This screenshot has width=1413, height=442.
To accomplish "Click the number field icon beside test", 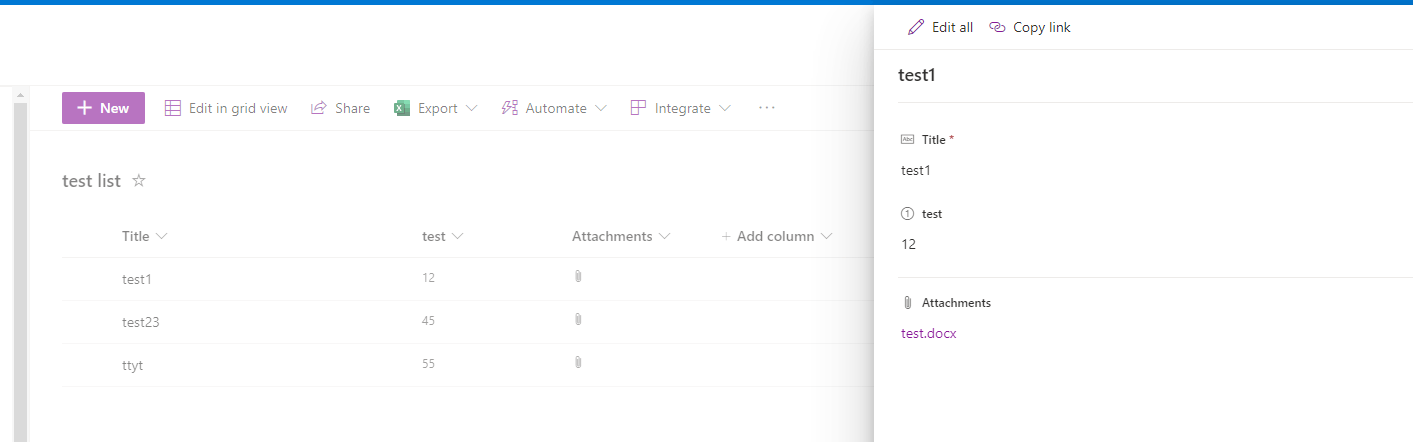I will 907,214.
